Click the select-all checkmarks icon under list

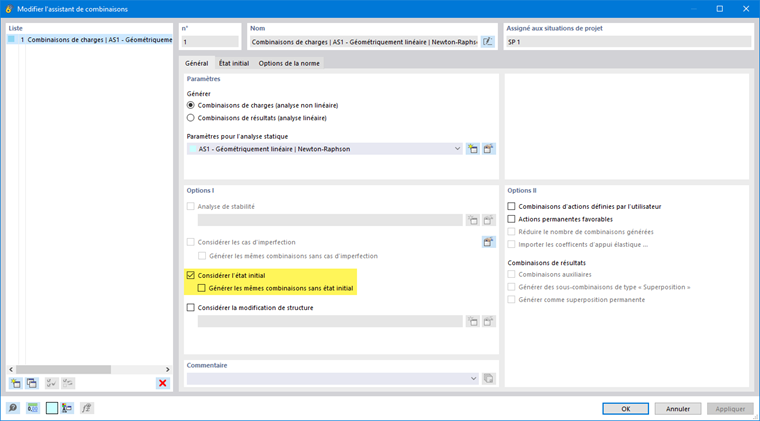coord(51,383)
